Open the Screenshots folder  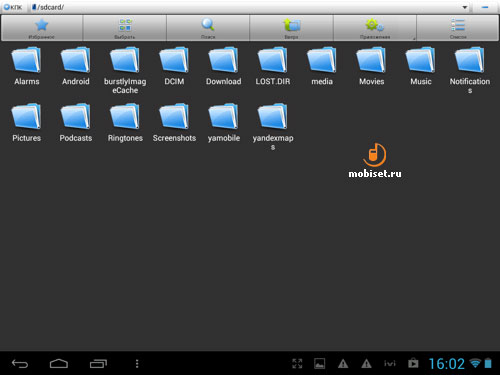pos(174,123)
